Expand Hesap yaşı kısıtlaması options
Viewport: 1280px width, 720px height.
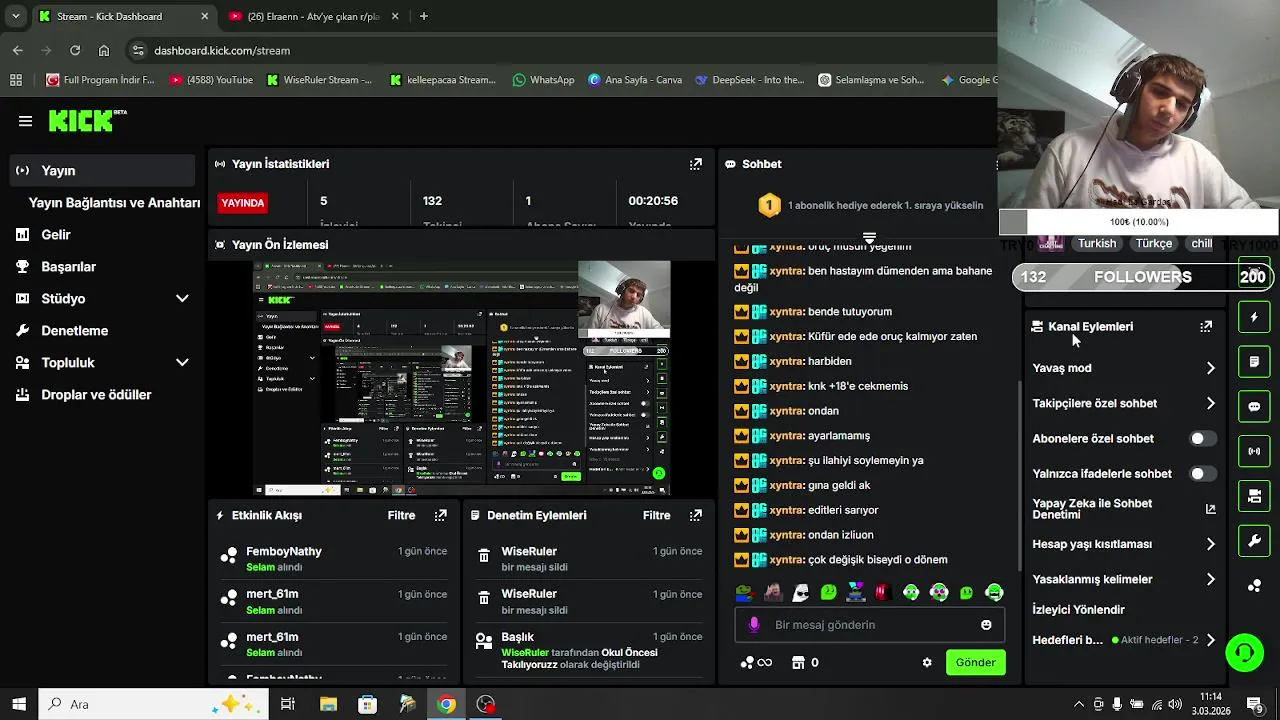point(1210,544)
